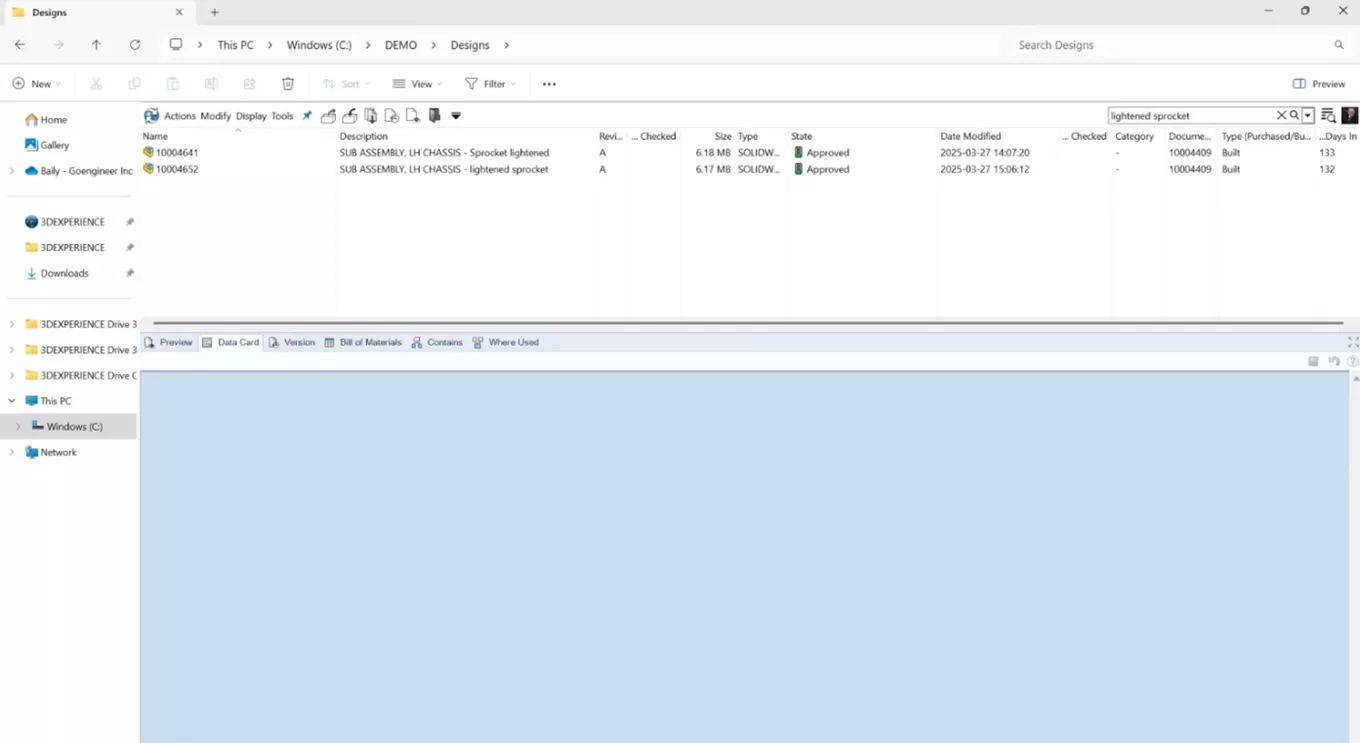Navigate to DEMO via breadcrumb

pyautogui.click(x=400, y=45)
